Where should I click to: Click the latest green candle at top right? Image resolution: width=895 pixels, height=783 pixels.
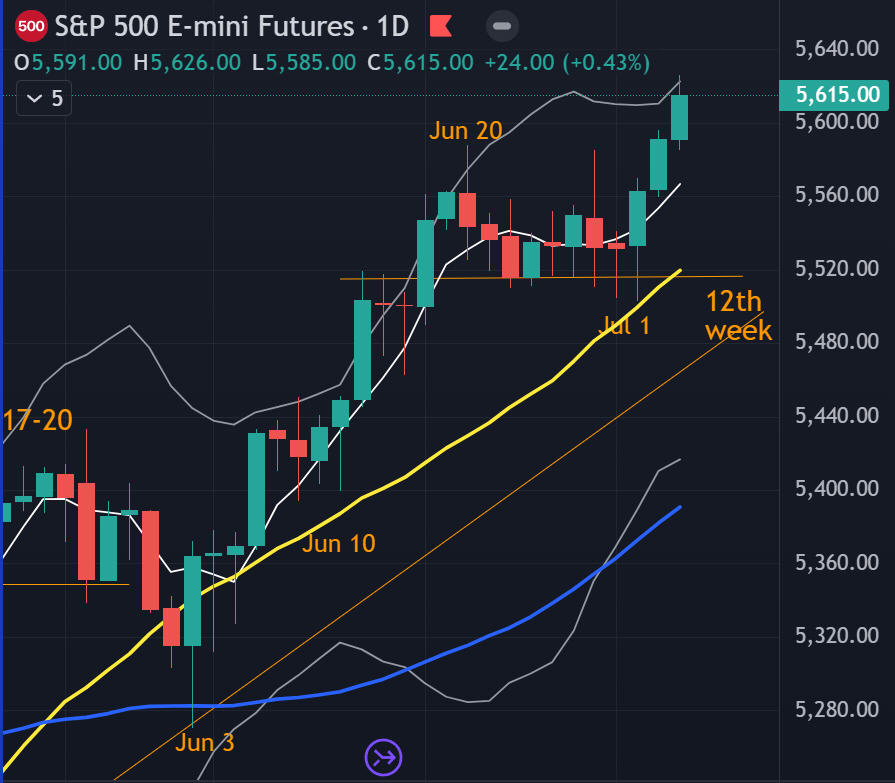click(679, 118)
